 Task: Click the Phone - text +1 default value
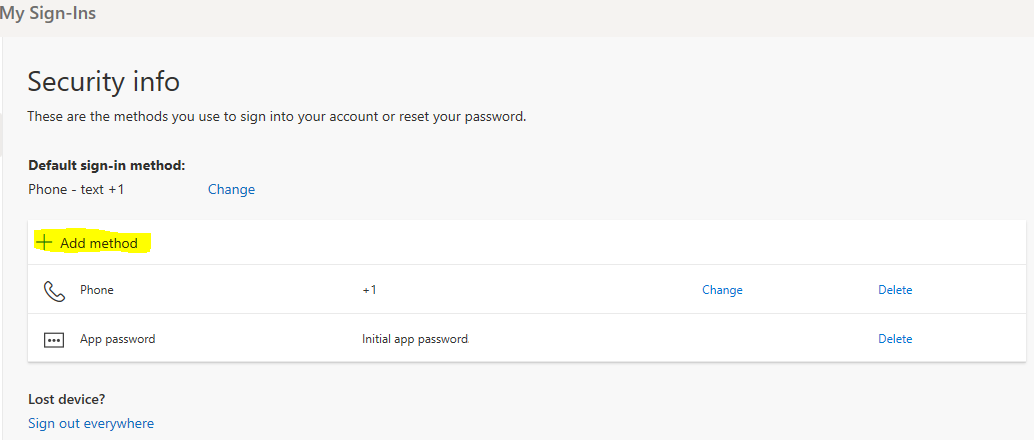coord(76,189)
